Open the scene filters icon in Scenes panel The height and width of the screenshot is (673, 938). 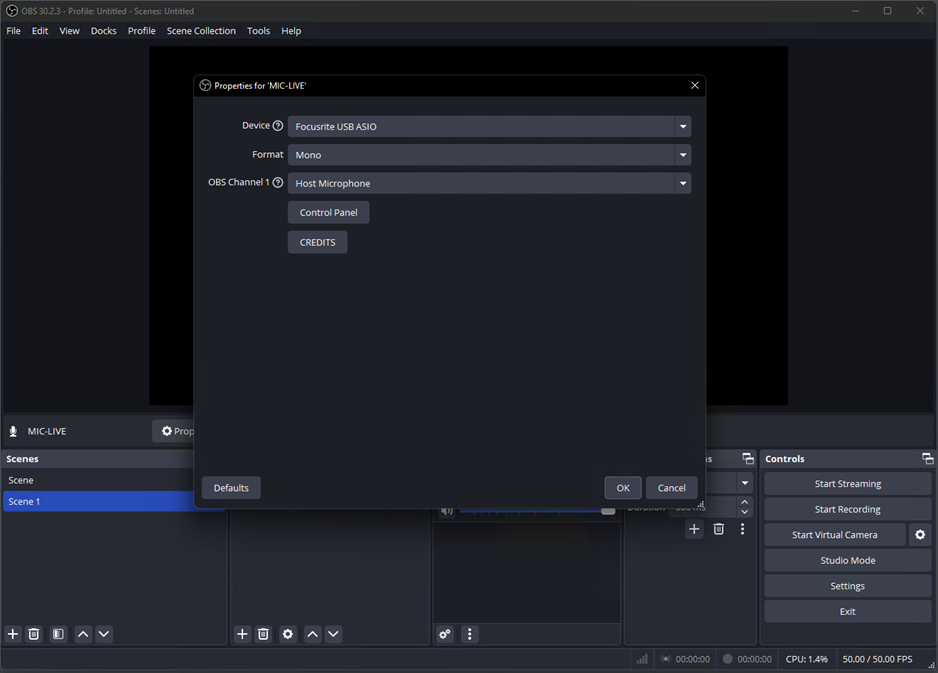coord(58,634)
